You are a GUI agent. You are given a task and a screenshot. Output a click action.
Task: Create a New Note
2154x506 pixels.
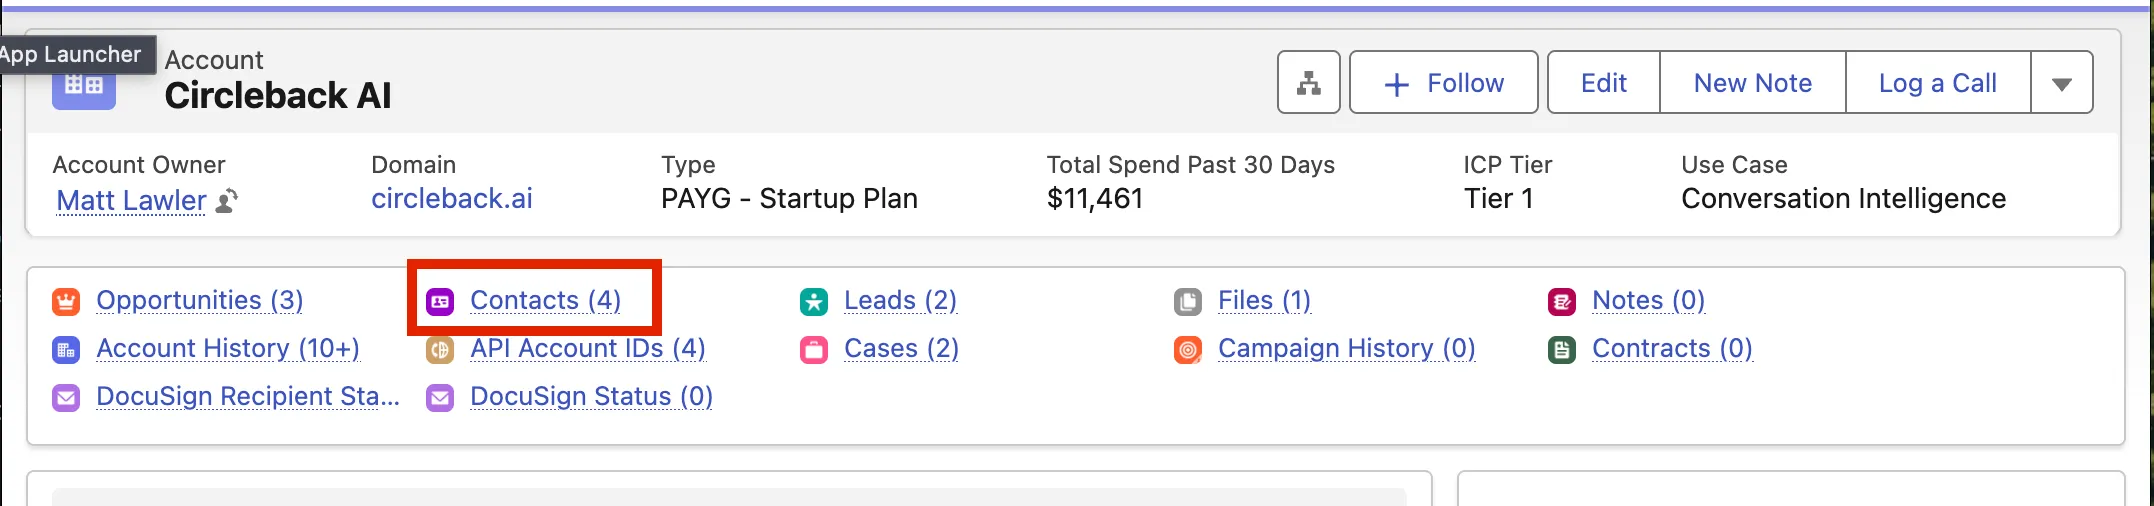1752,83
